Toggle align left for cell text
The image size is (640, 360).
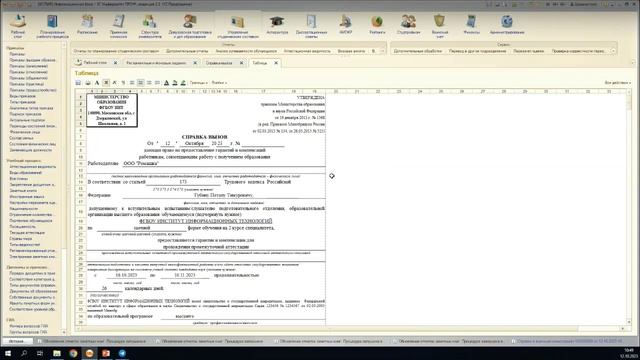(132, 82)
